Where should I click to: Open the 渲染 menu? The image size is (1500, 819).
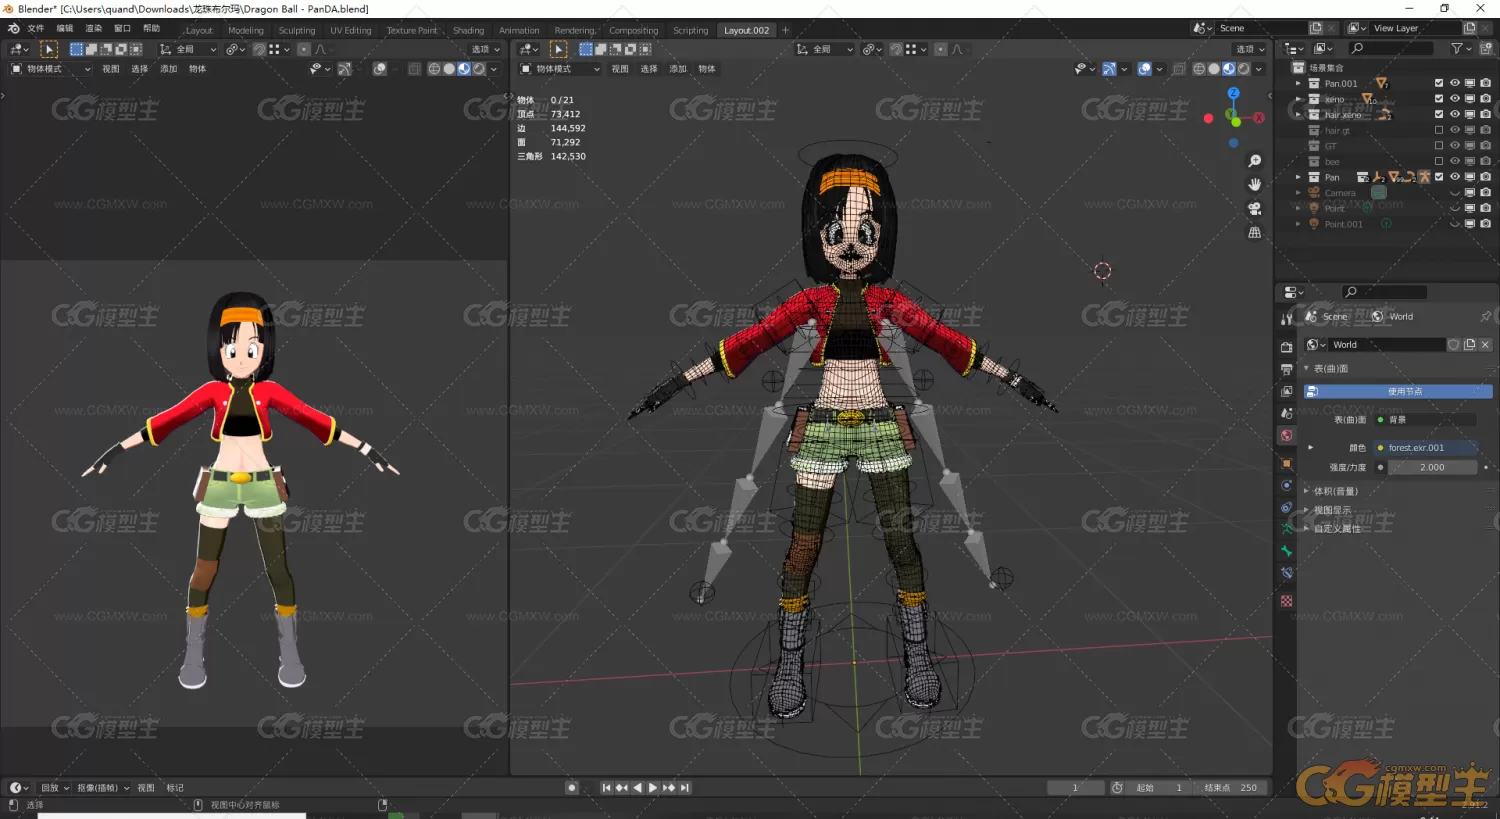pos(94,29)
